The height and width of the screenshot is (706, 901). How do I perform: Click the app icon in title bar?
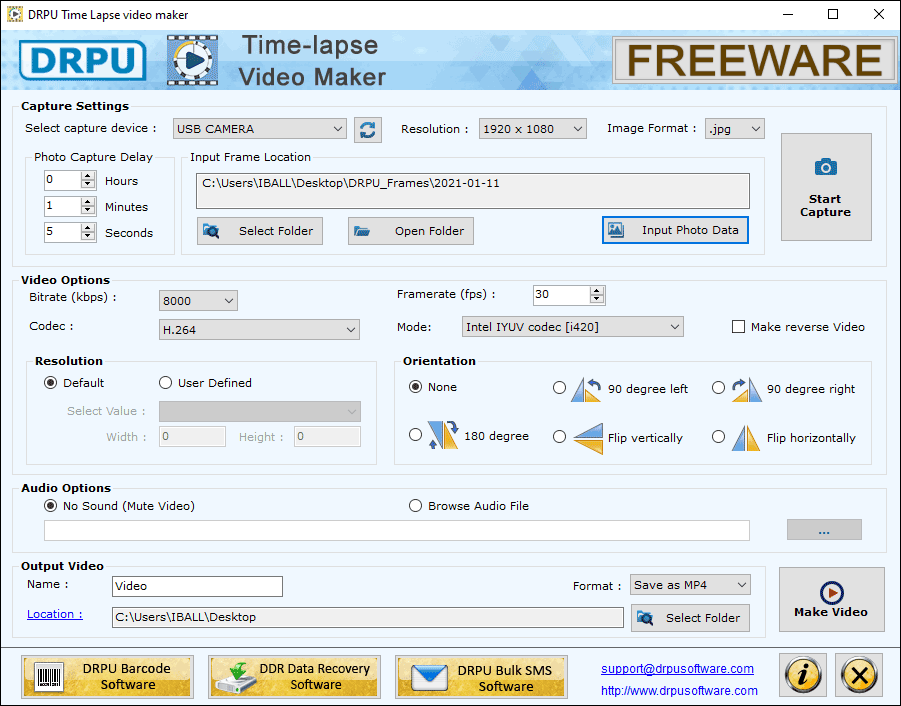[x=14, y=14]
